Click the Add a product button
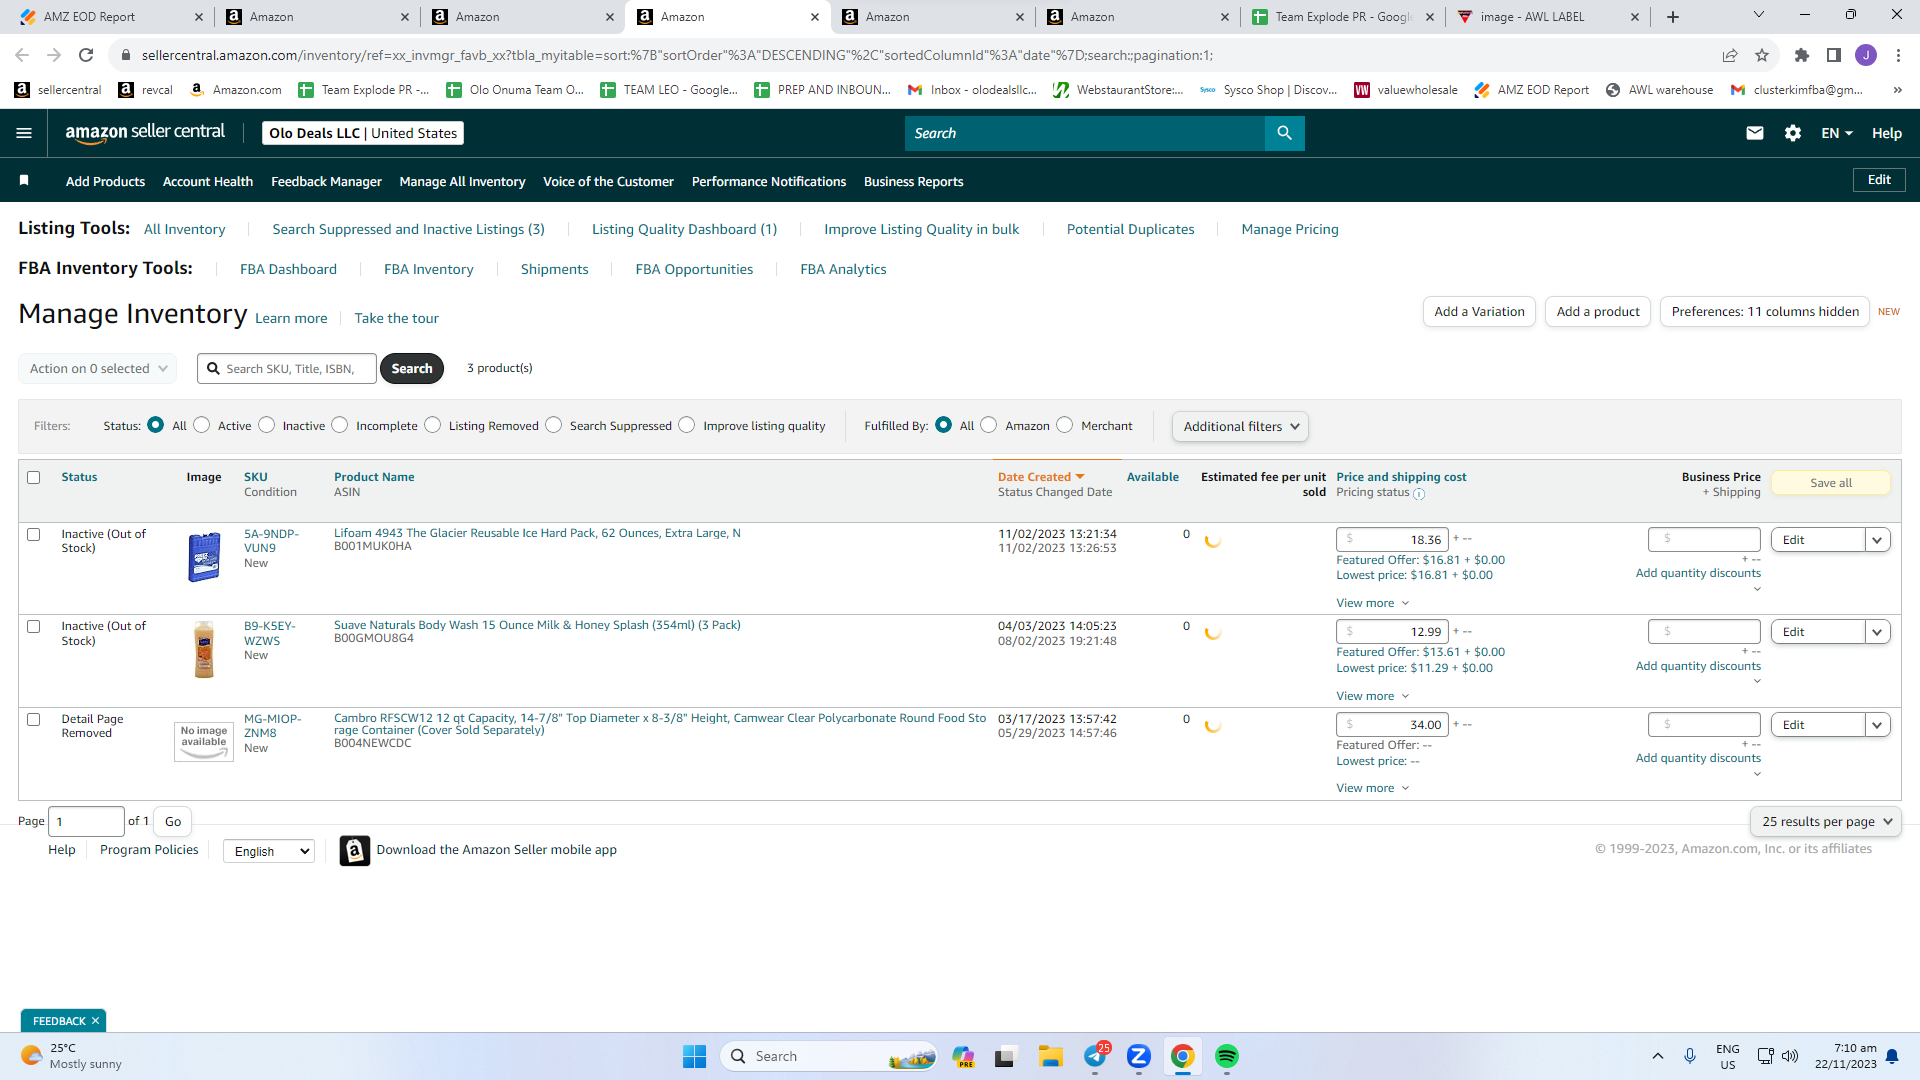The image size is (1920, 1080). [1598, 312]
